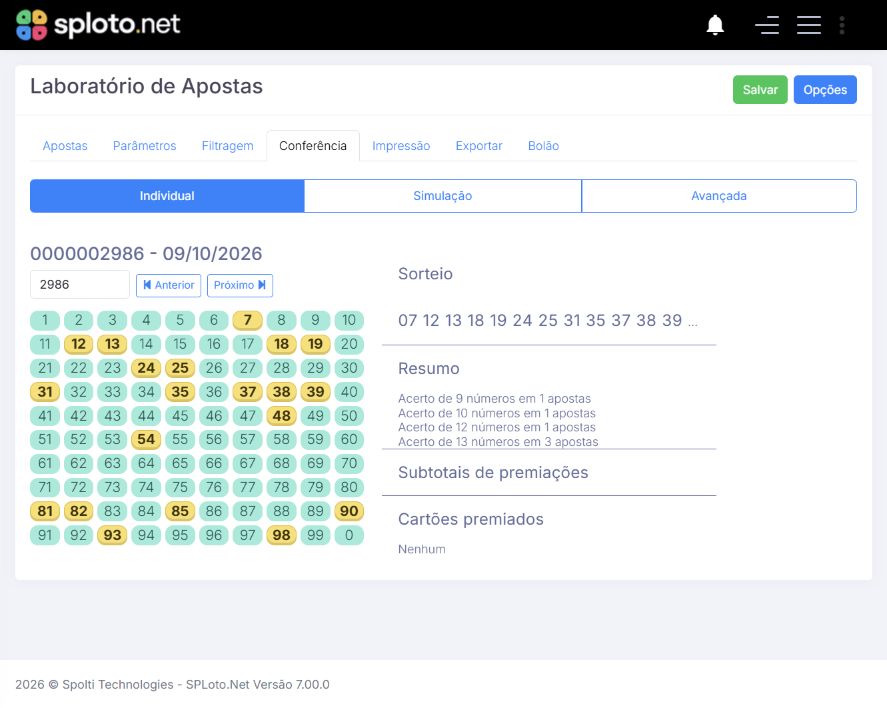The width and height of the screenshot is (887, 708).
Task: Click number 1 ball
Action: 45,320
